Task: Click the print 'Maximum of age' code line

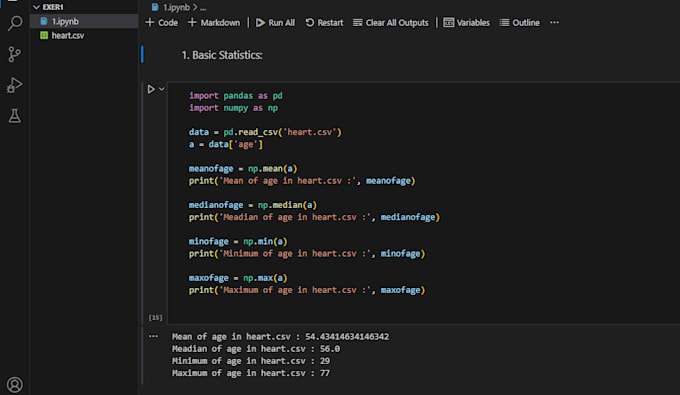Action: tap(307, 290)
